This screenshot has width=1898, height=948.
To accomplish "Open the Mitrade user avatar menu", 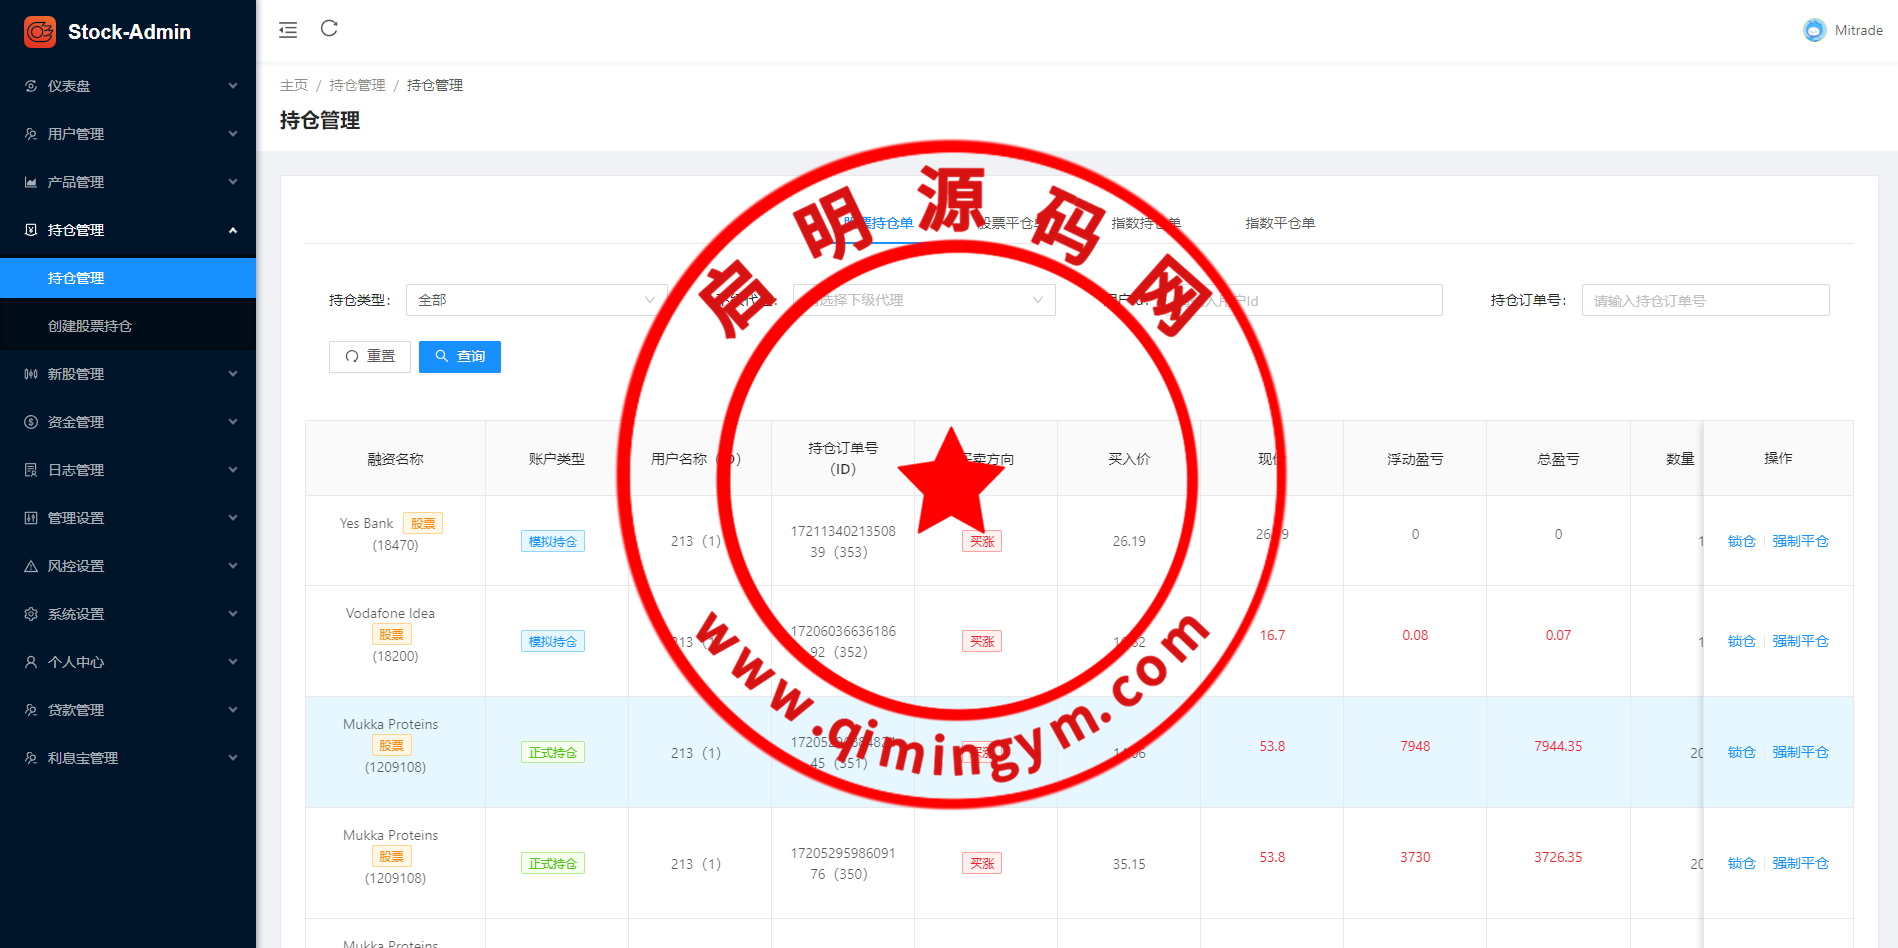I will 1814,31.
